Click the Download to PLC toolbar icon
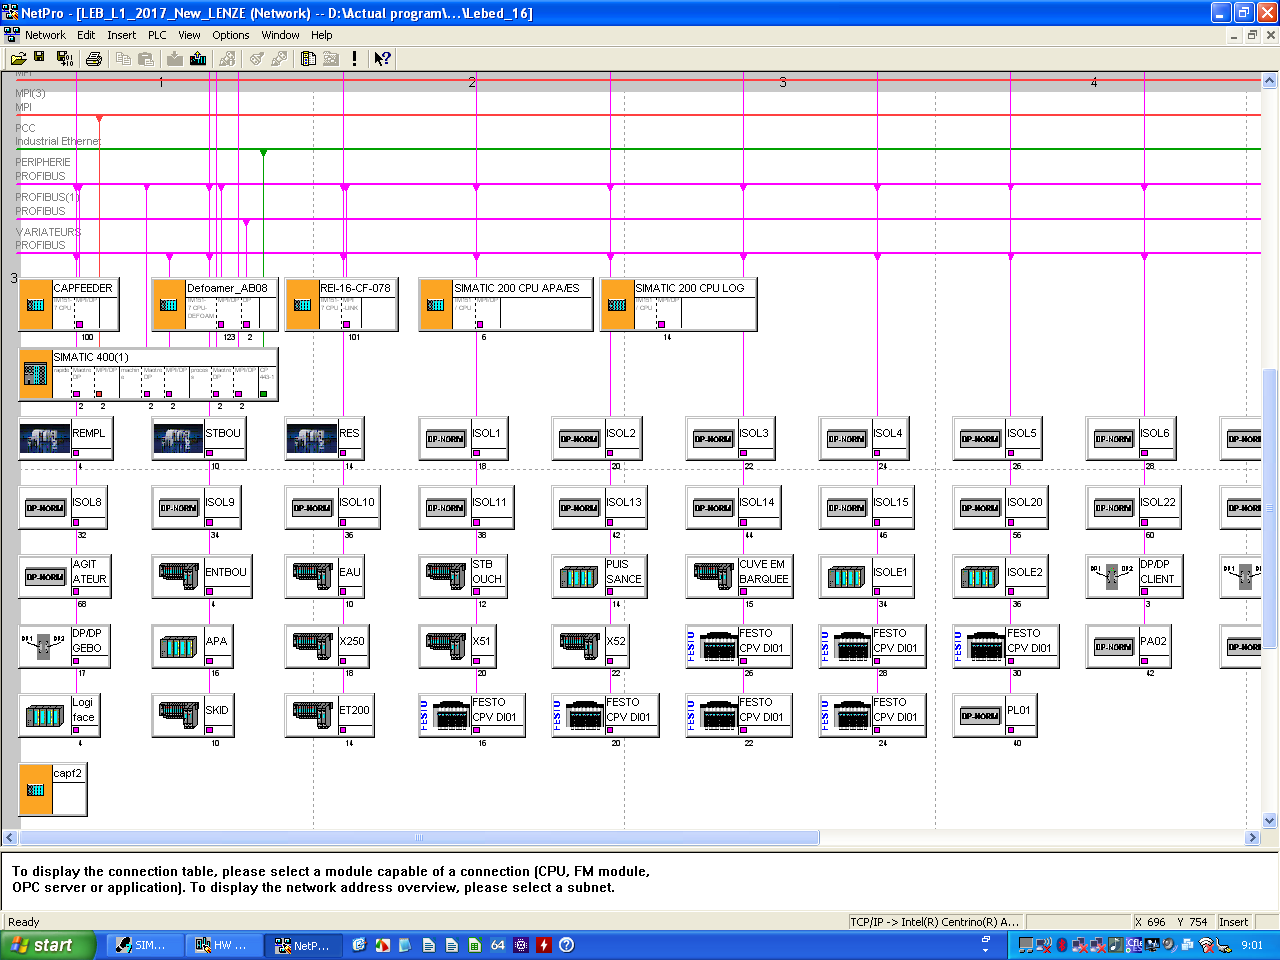This screenshot has width=1280, height=960. click(x=175, y=59)
